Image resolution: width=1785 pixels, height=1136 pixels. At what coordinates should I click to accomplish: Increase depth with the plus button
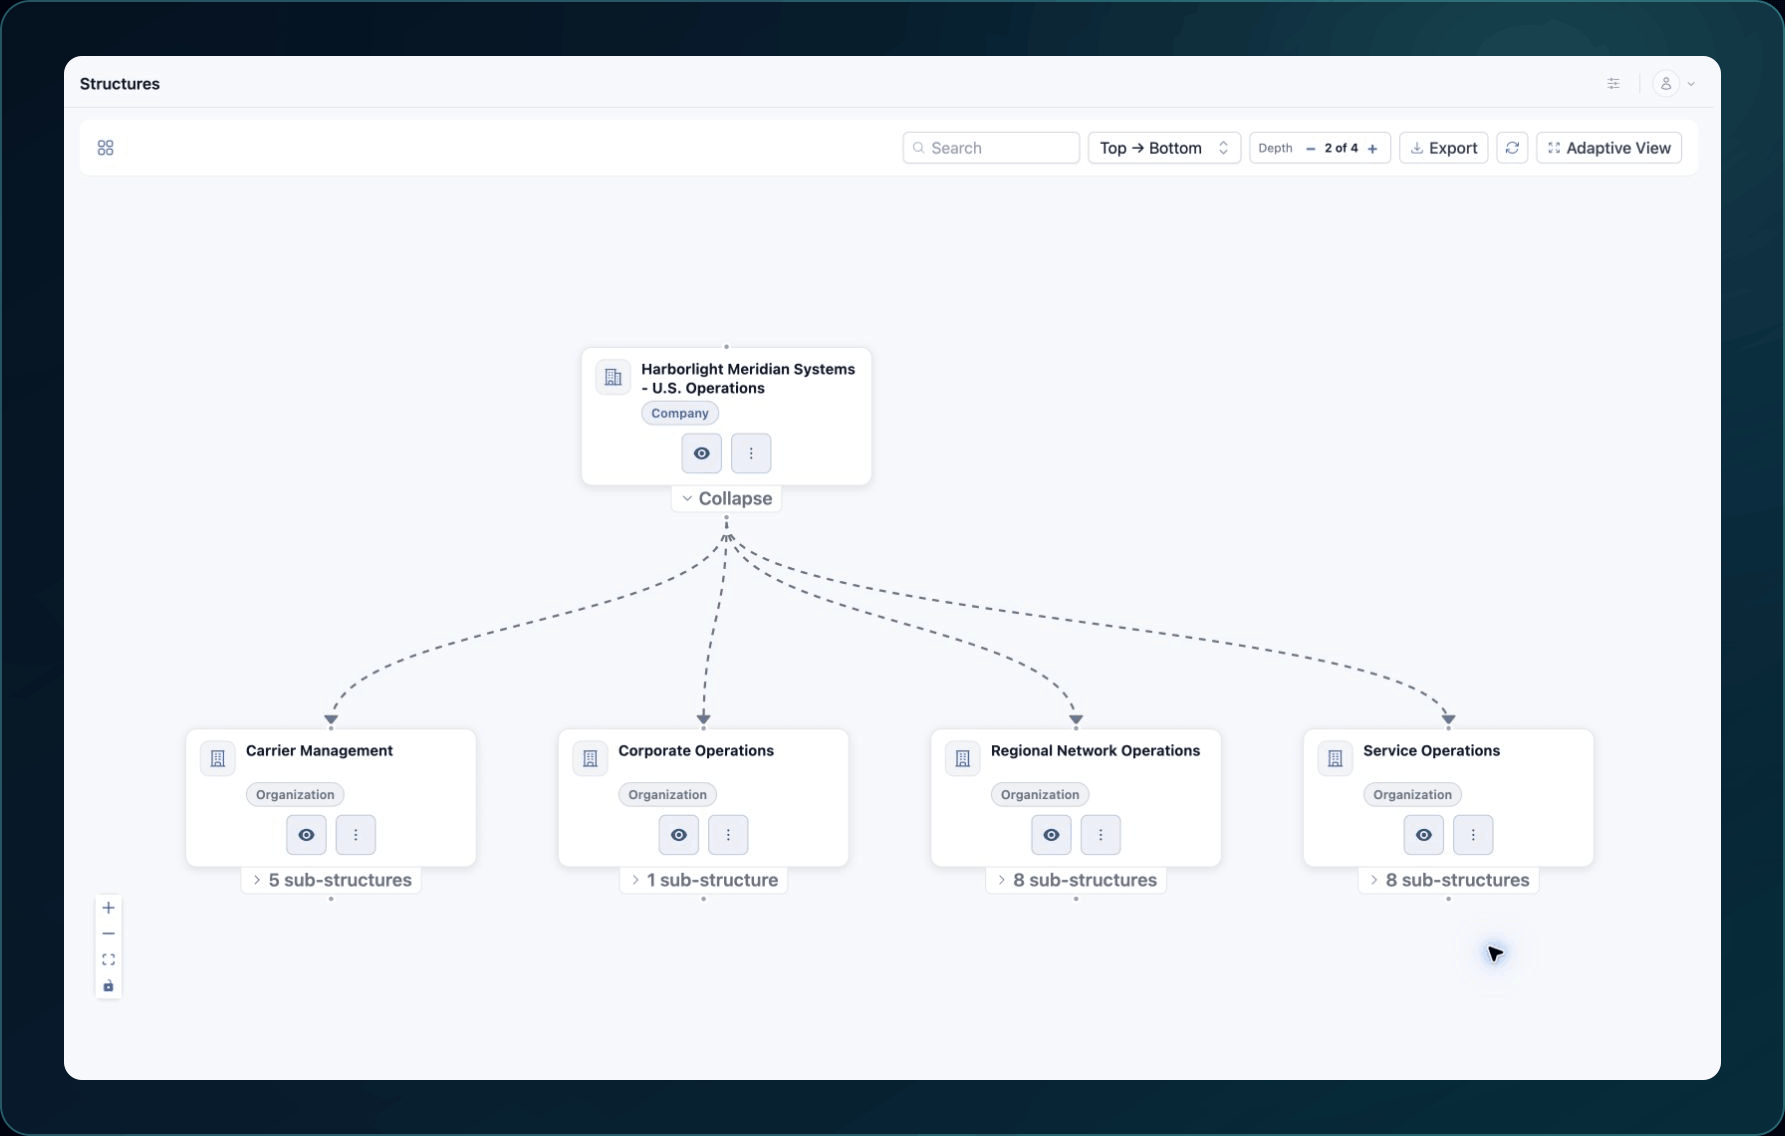tap(1372, 149)
